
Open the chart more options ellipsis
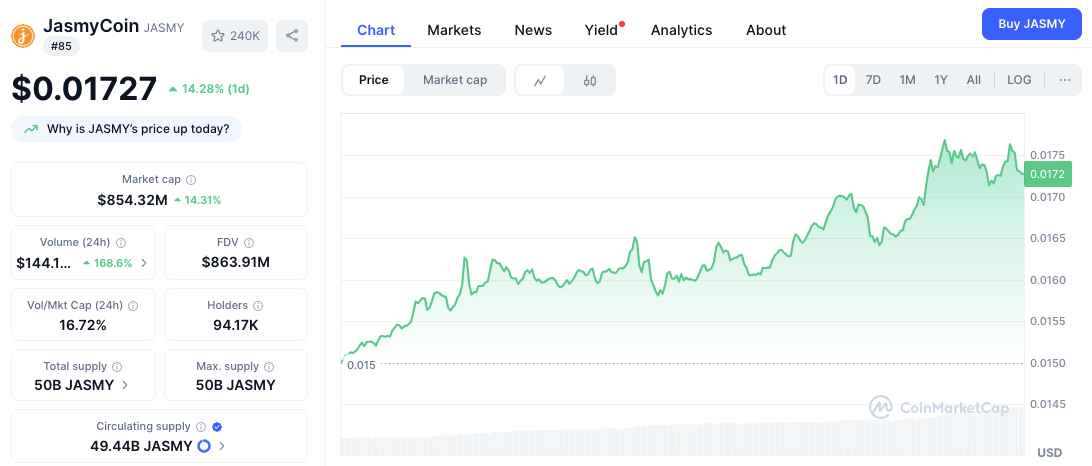(1065, 80)
